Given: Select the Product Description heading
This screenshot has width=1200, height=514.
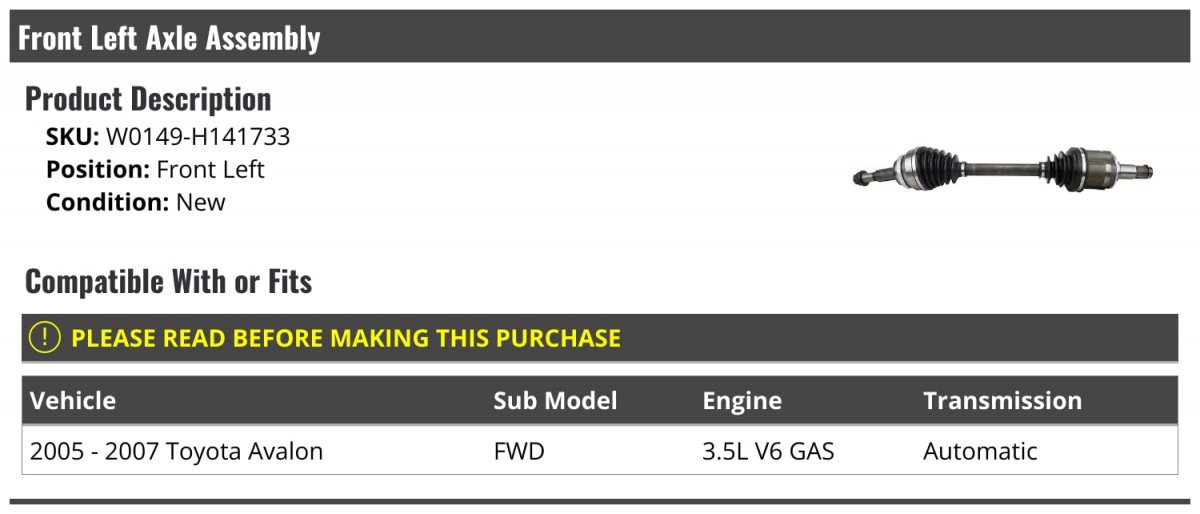Looking at the screenshot, I should click(148, 99).
